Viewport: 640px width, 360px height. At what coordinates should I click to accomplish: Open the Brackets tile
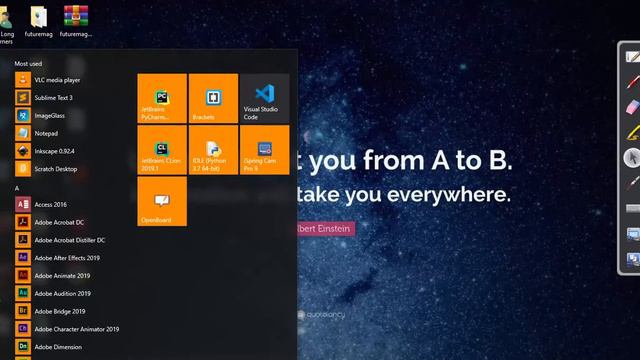tap(213, 98)
